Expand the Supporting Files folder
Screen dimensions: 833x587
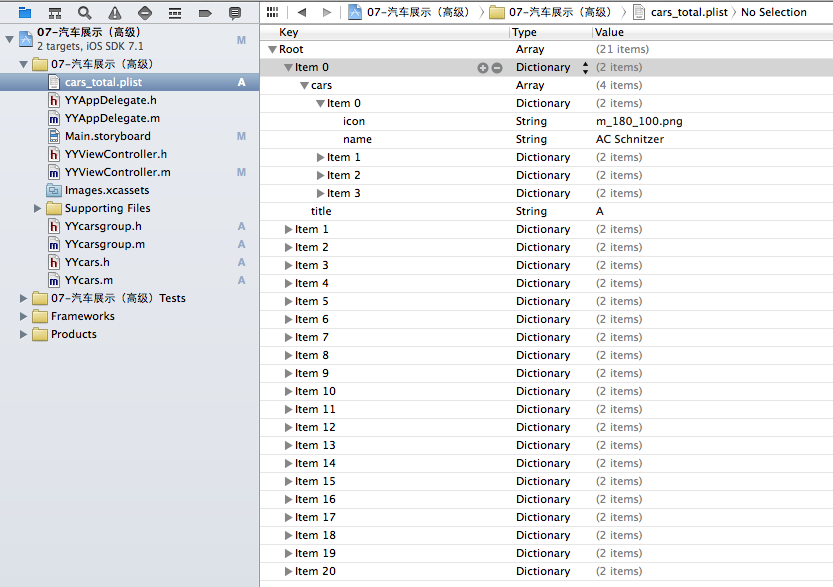(38, 209)
